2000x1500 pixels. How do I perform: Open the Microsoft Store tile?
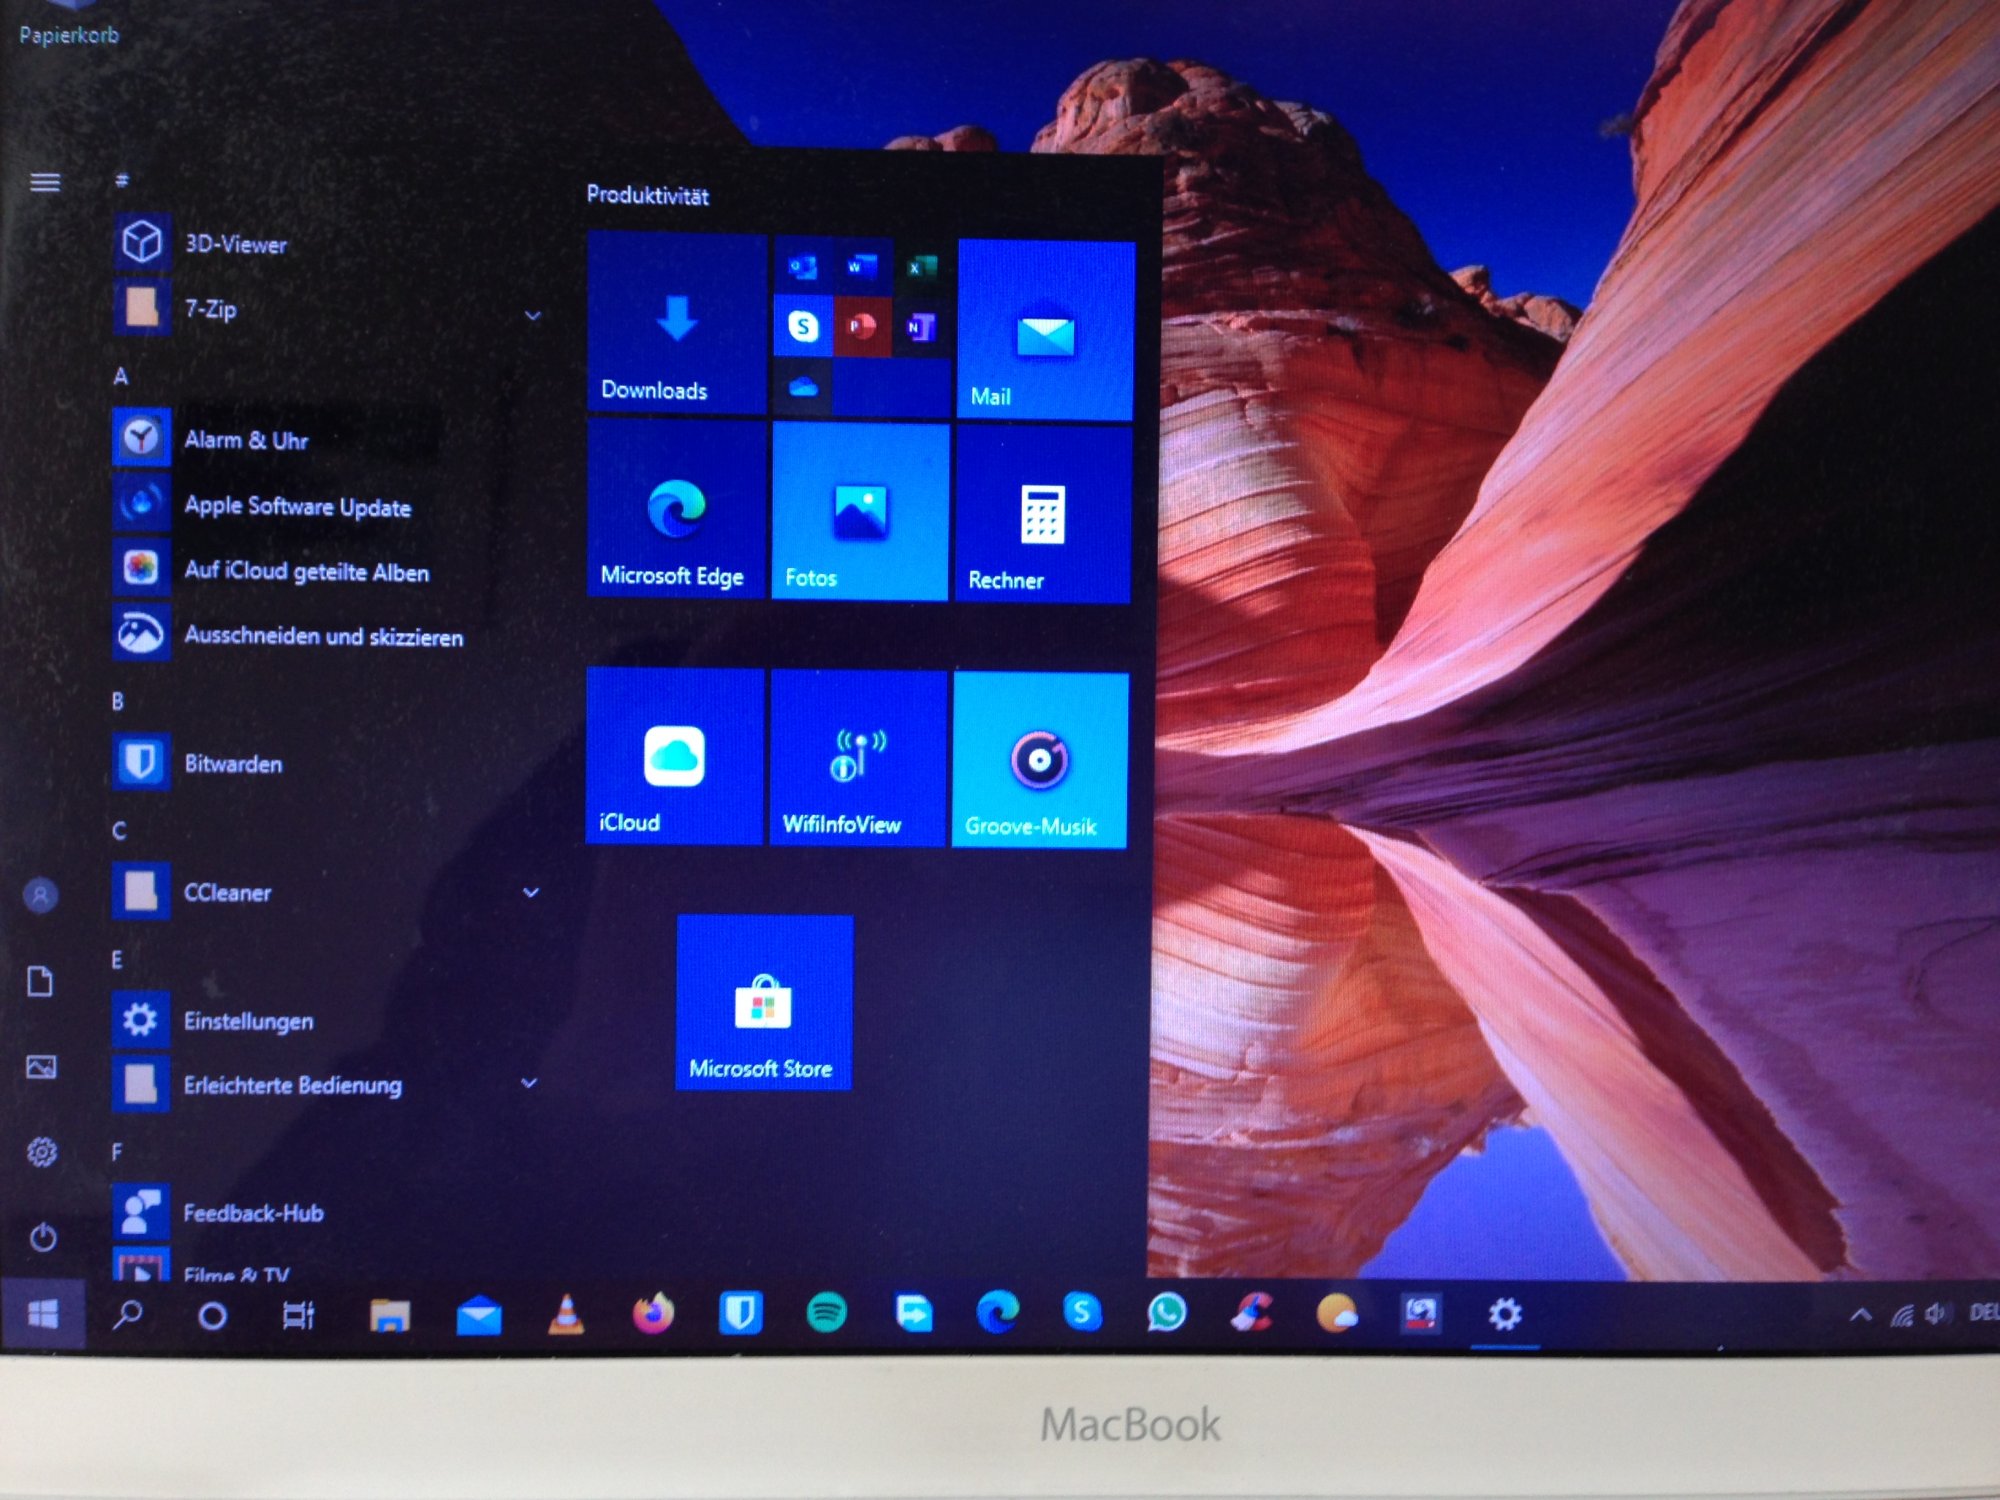[x=764, y=1002]
